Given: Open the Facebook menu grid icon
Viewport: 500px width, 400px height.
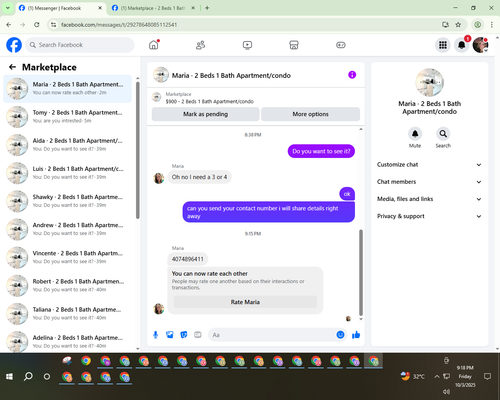Looking at the screenshot, I should pos(443,45).
